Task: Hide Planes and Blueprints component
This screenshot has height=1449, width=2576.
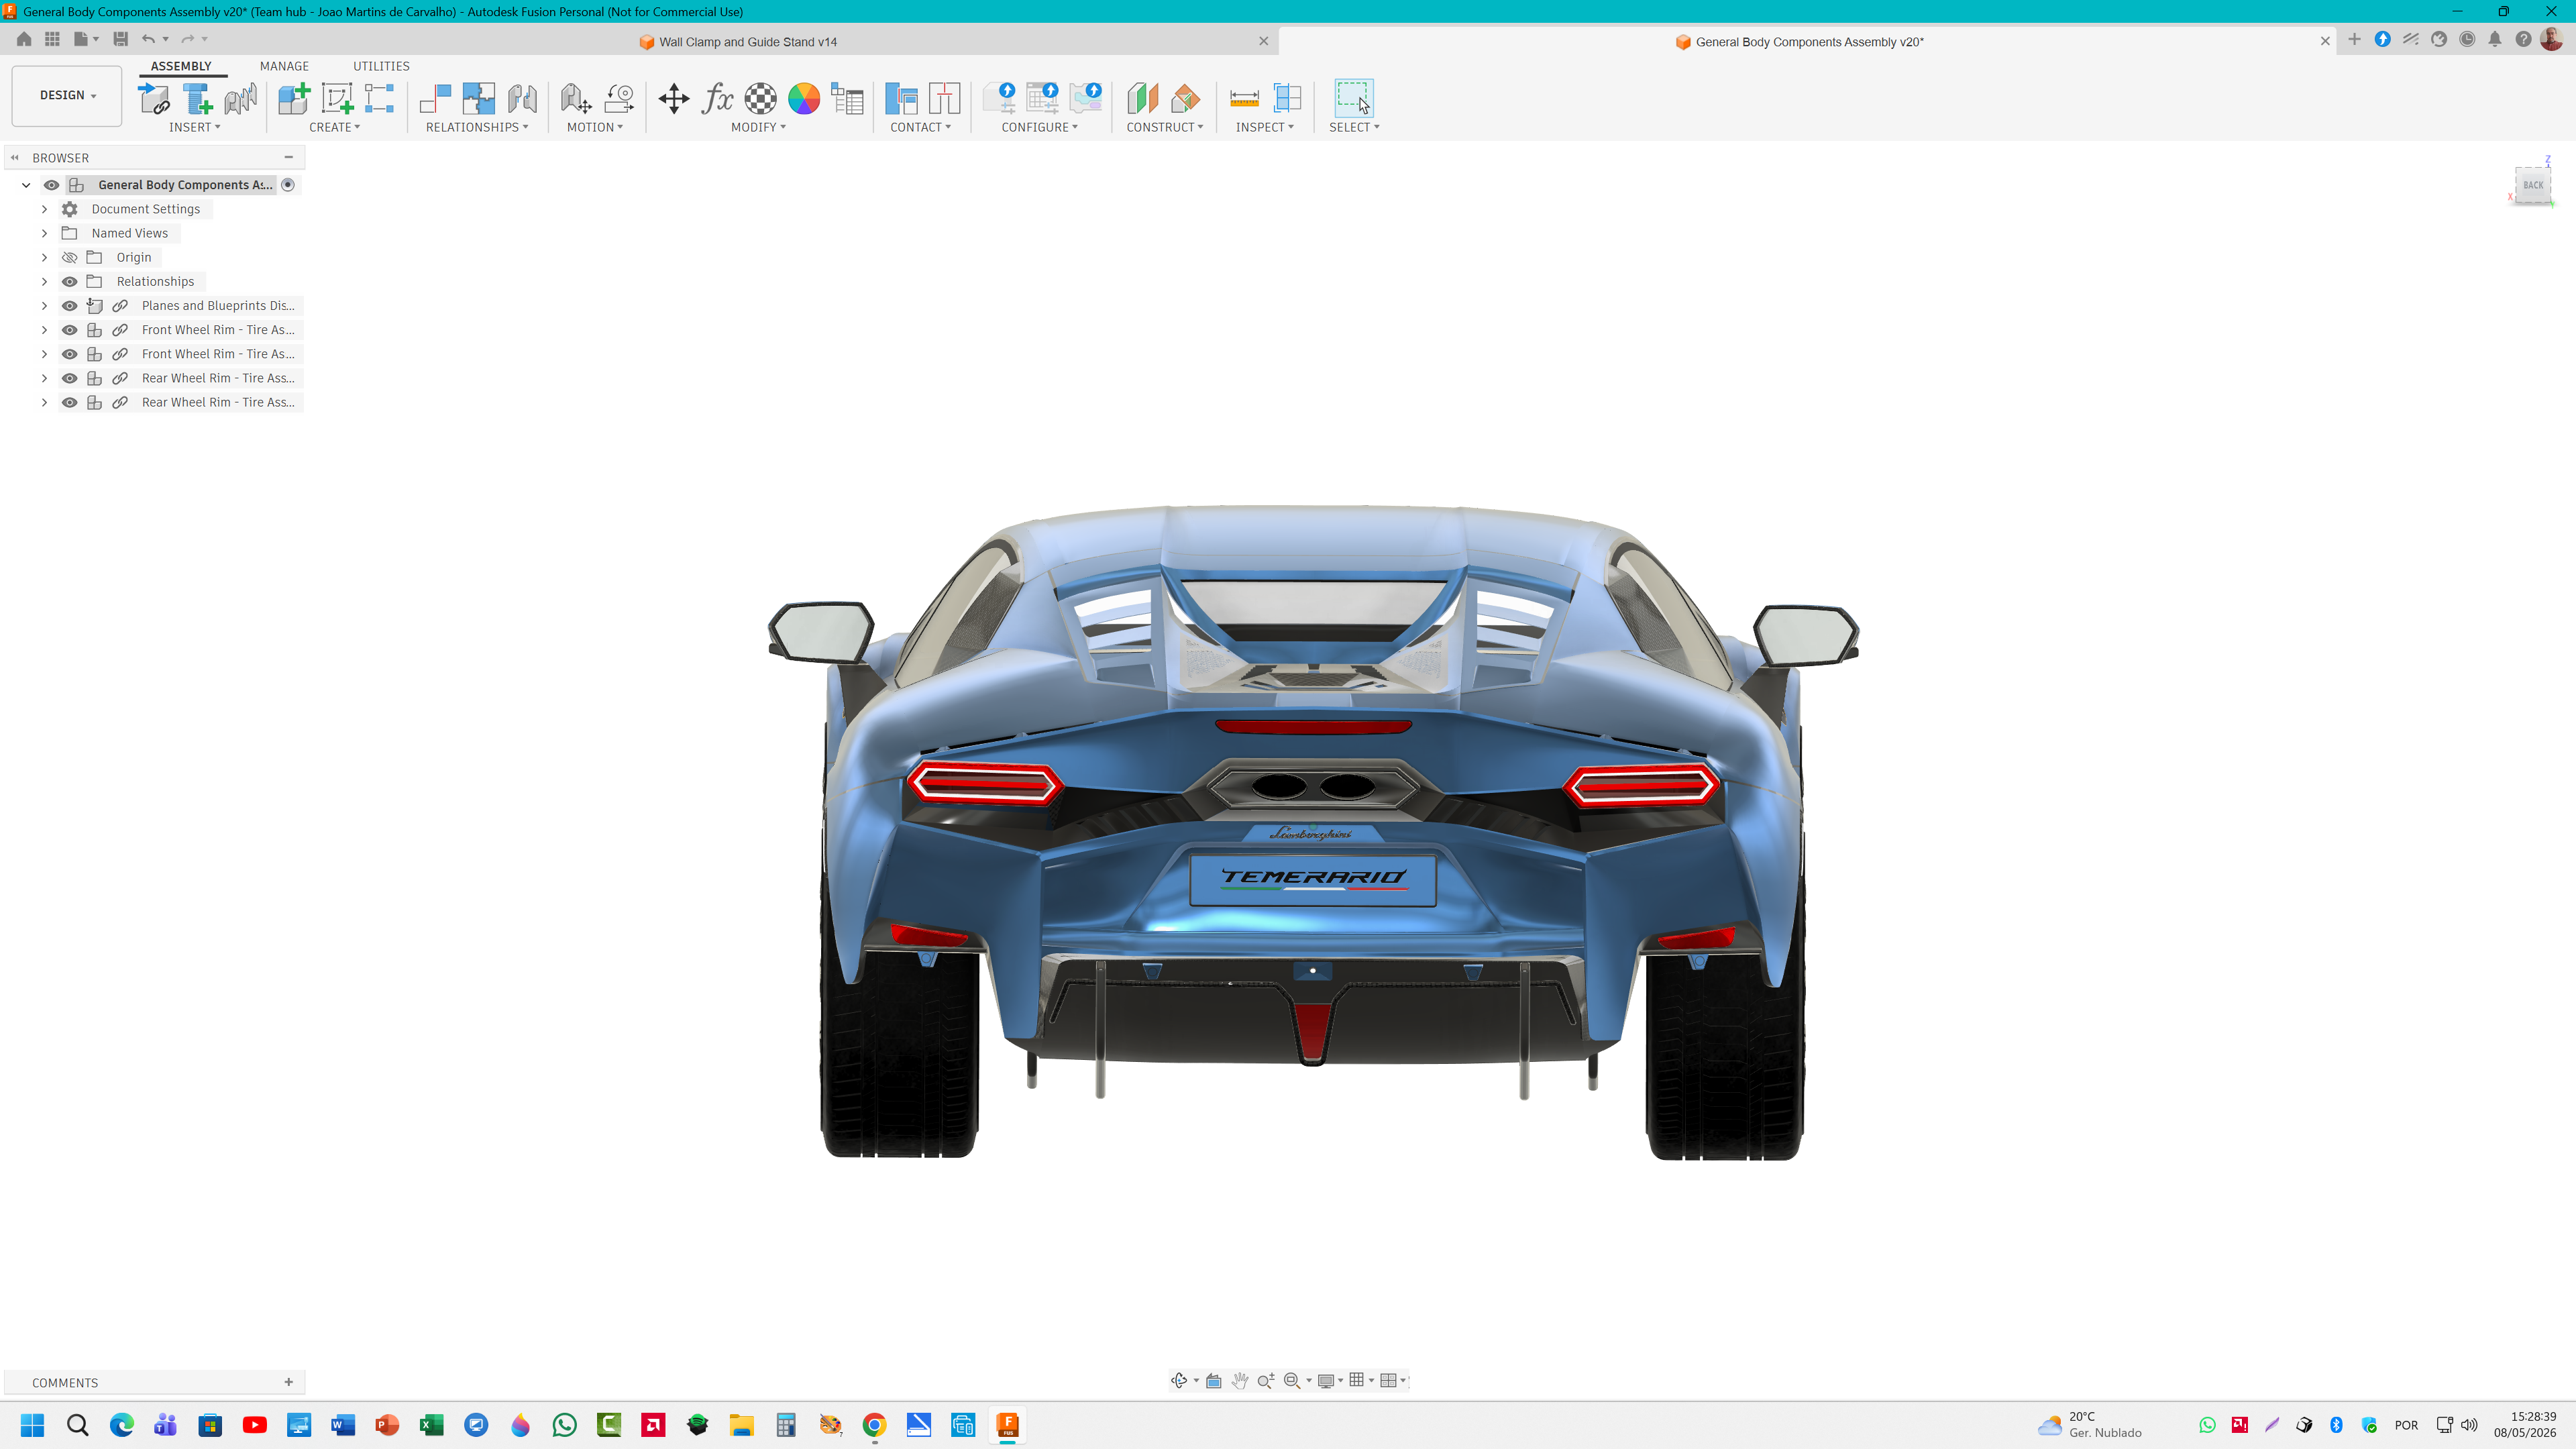Action: (x=69, y=305)
